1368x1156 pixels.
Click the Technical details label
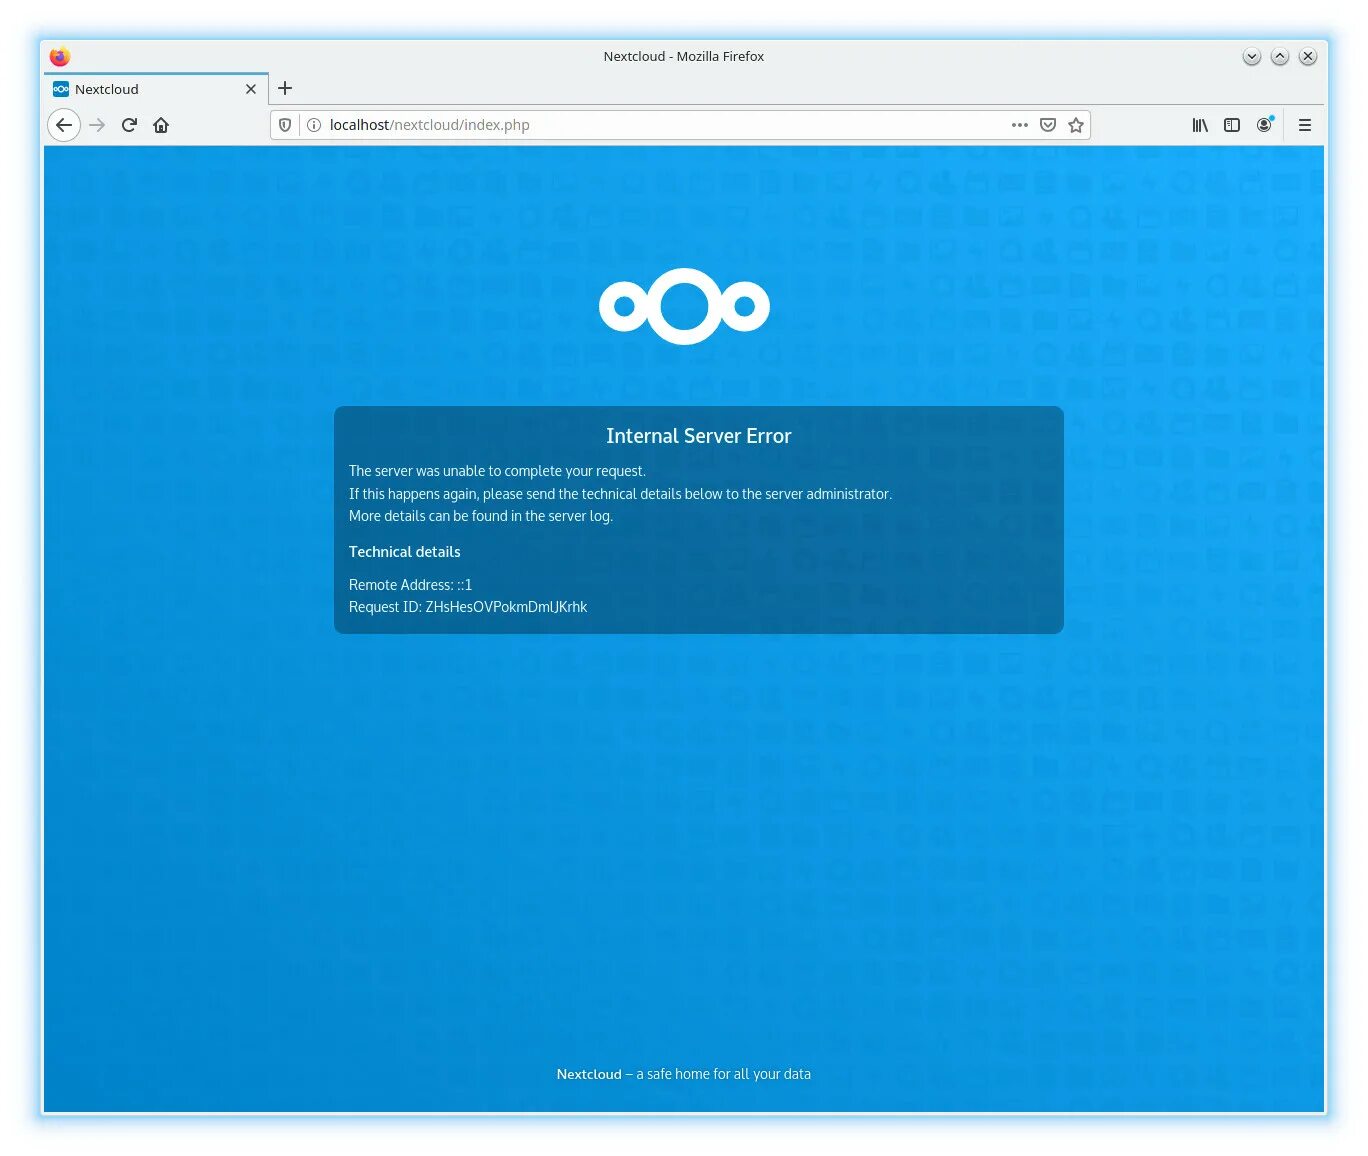tap(405, 552)
